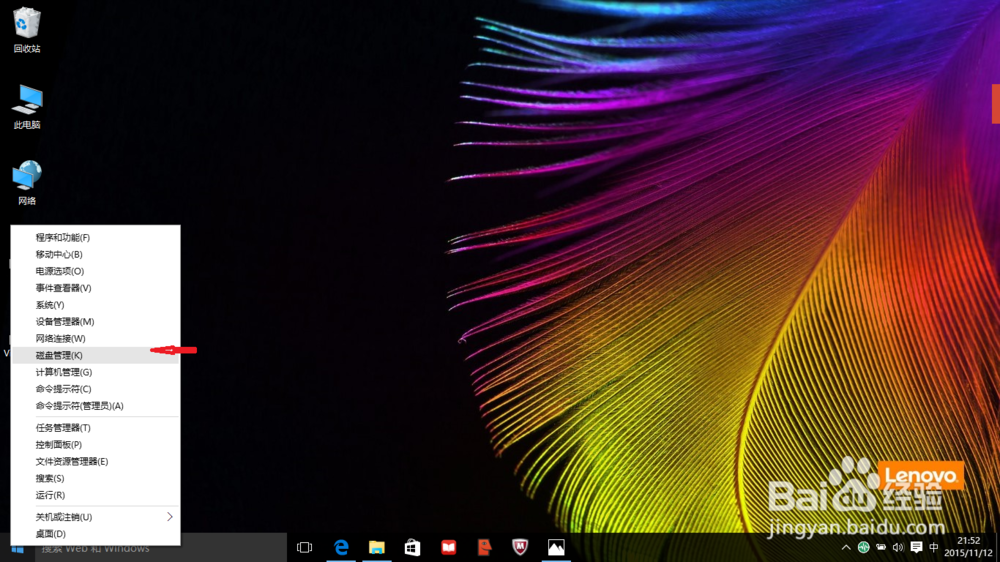Click the Search Web and Windows box
The height and width of the screenshot is (562, 1000).
point(161,548)
